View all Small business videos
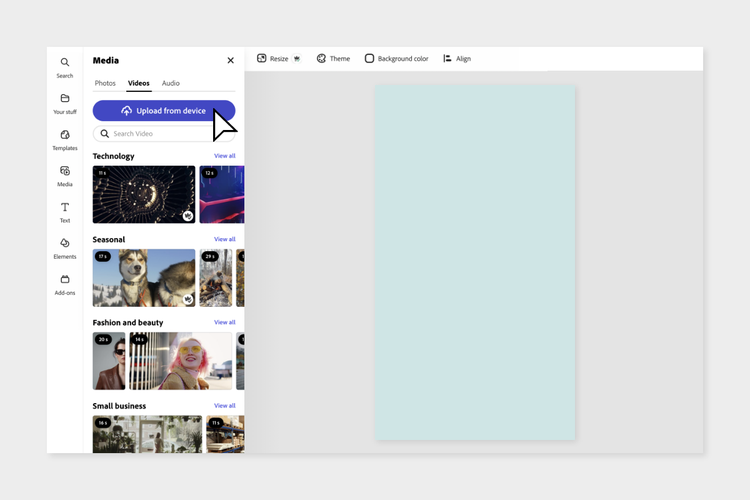The width and height of the screenshot is (750, 500). 224,406
